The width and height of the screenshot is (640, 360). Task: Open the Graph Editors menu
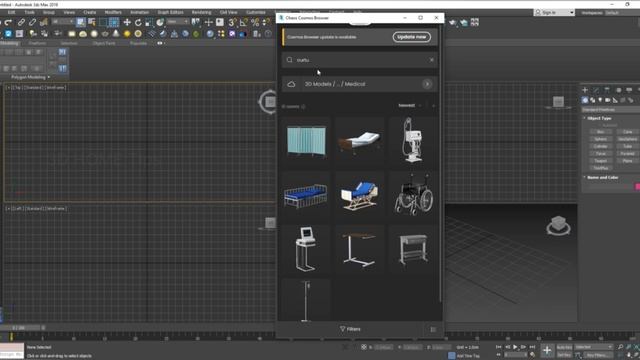tap(170, 12)
